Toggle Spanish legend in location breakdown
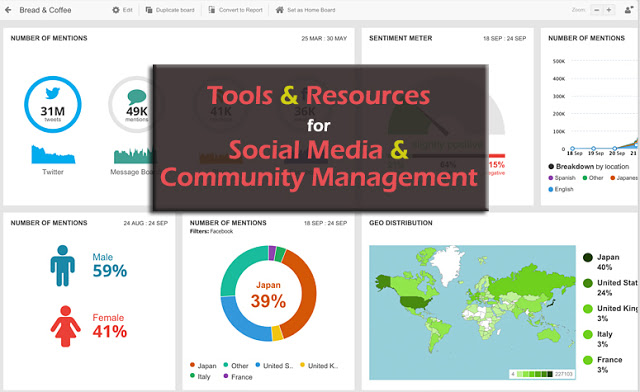Viewport: 640px width, 392px height. pyautogui.click(x=562, y=178)
